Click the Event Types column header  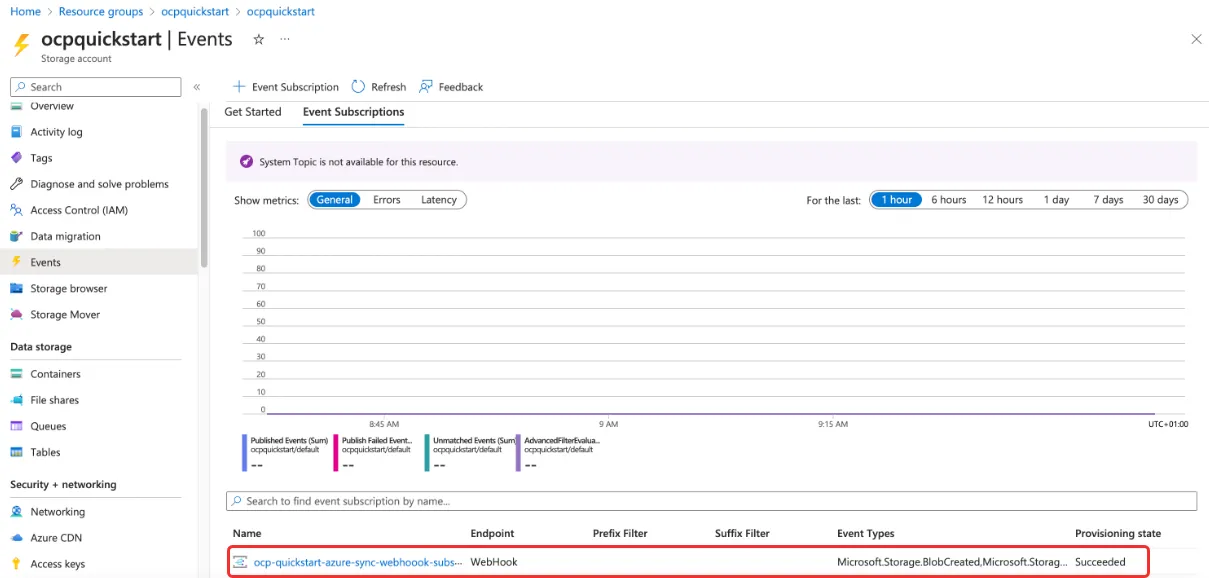866,533
